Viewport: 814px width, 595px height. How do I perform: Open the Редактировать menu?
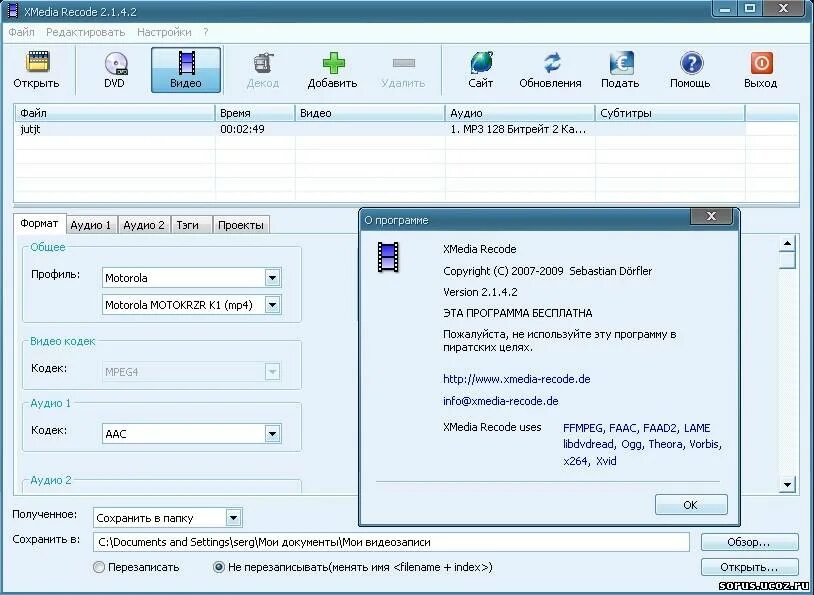click(x=86, y=32)
